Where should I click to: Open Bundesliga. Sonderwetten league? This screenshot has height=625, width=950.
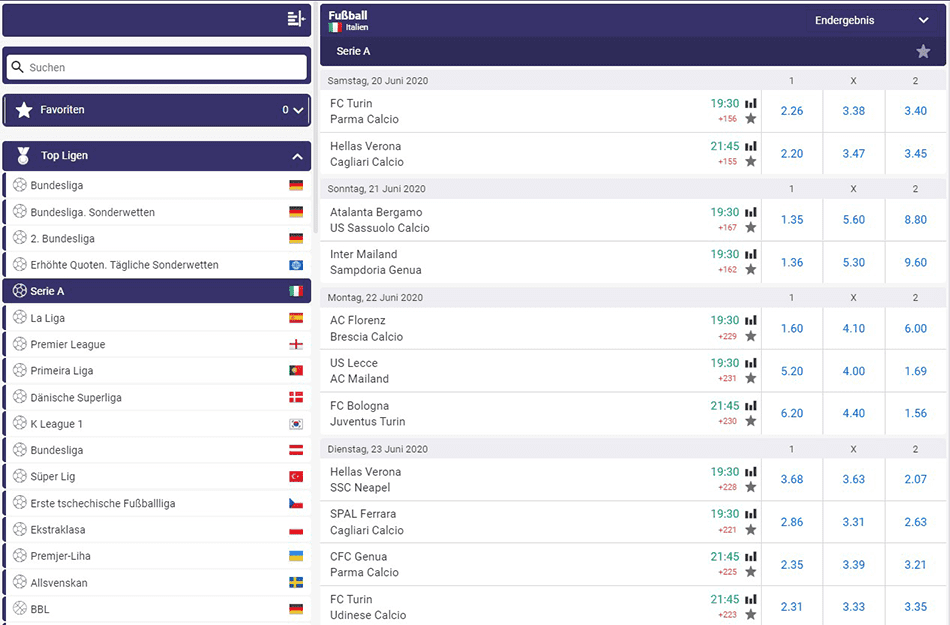[157, 212]
